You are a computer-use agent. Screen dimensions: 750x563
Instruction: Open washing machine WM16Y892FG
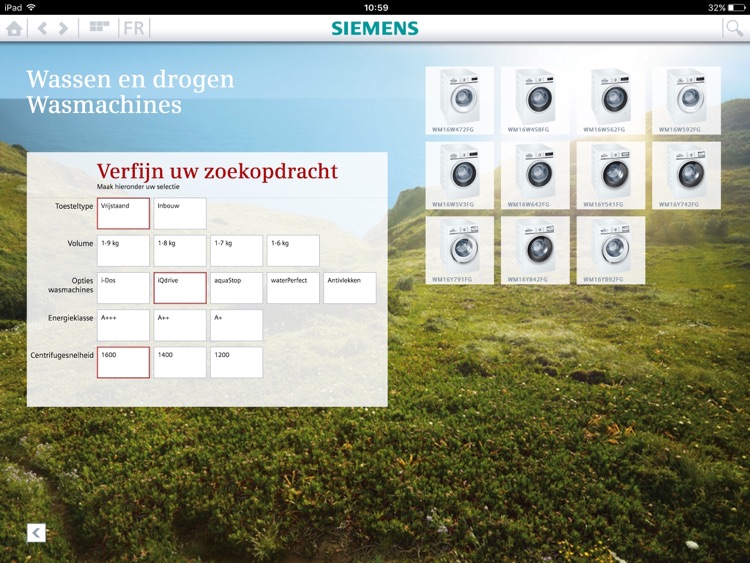pos(611,250)
